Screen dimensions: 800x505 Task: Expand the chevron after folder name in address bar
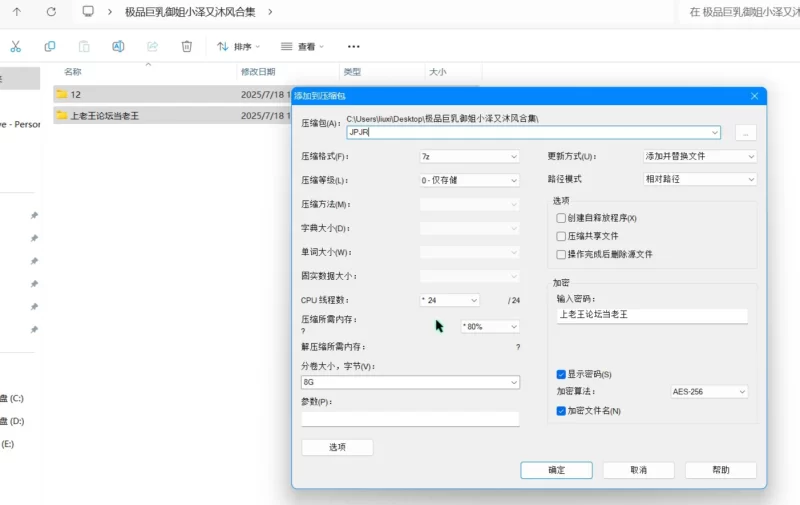click(270, 12)
